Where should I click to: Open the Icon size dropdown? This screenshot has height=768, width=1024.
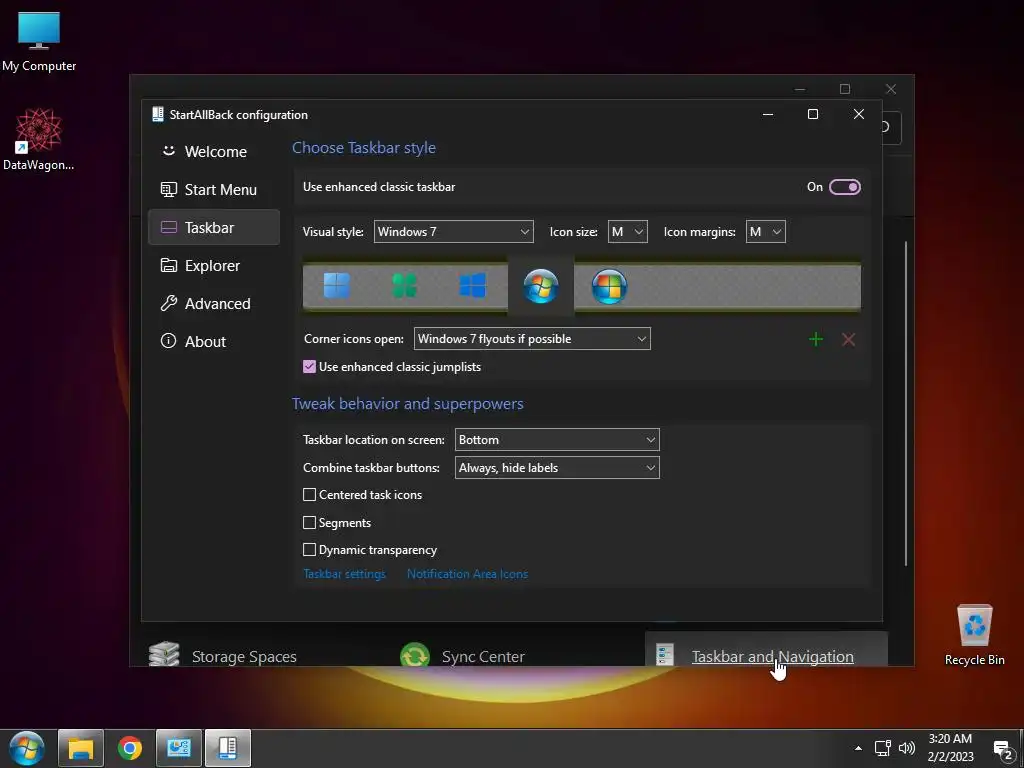tap(628, 231)
